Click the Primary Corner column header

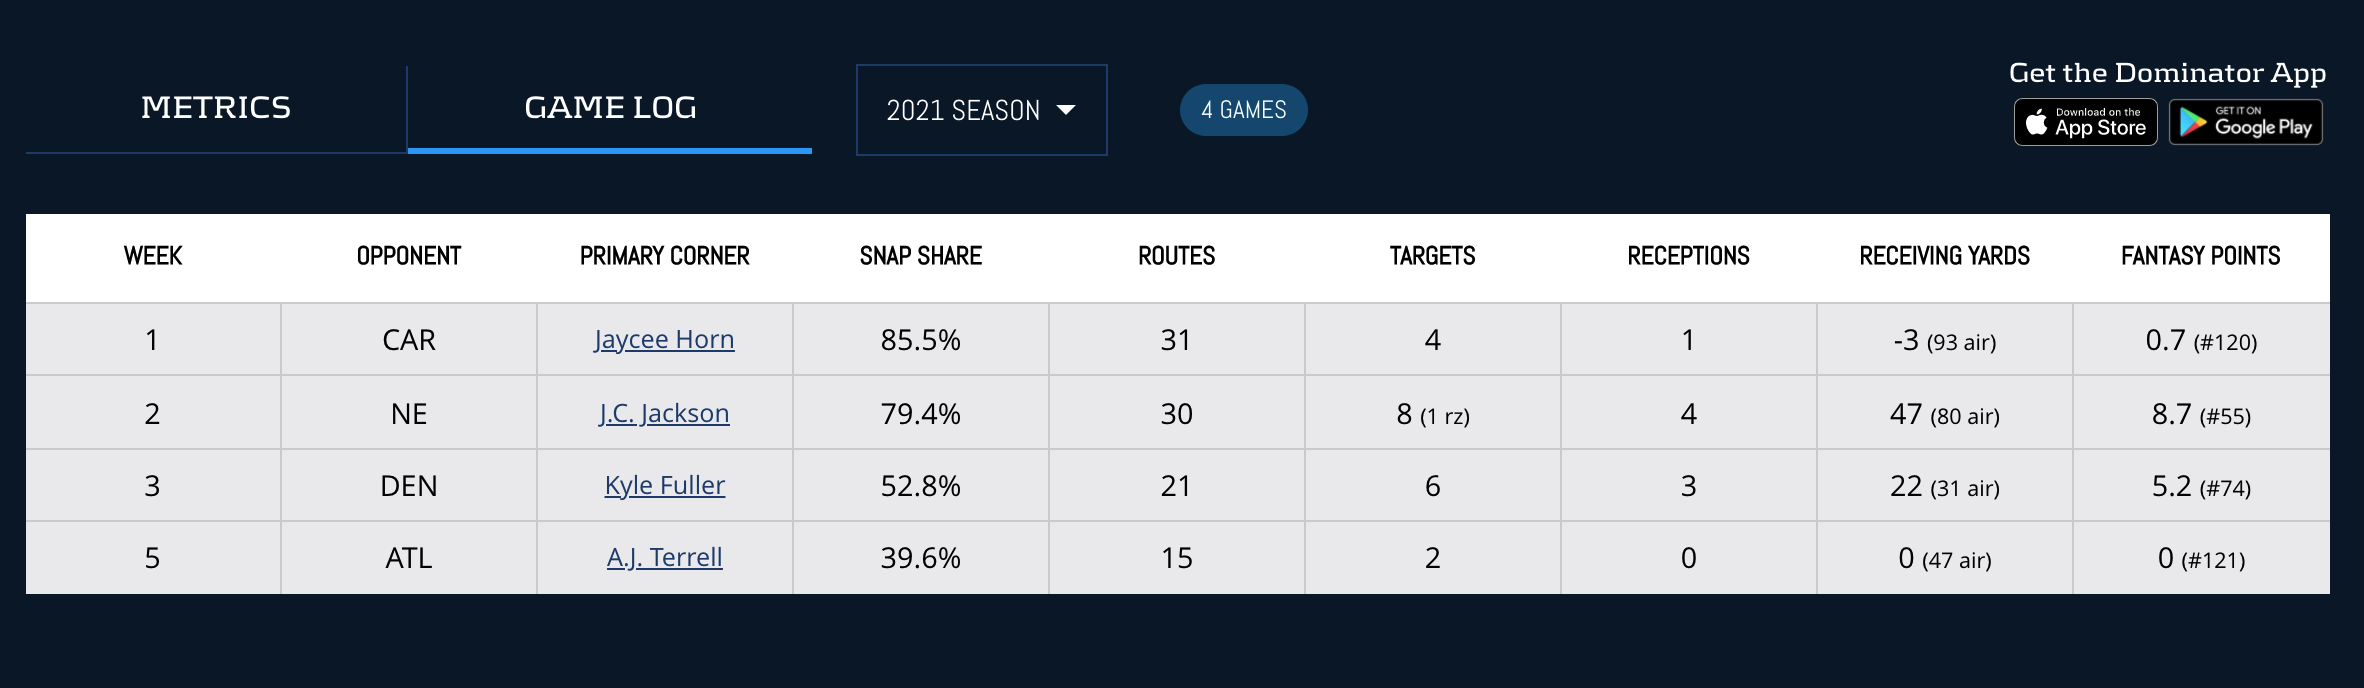pyautogui.click(x=664, y=256)
